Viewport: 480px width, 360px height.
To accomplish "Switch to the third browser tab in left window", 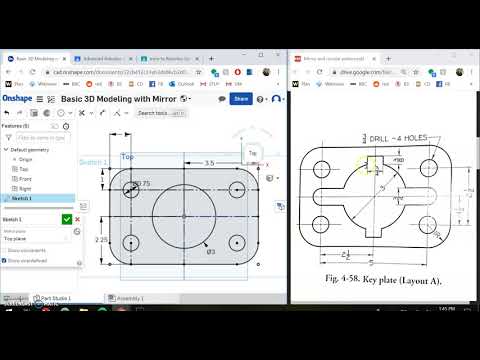I will 170,59.
